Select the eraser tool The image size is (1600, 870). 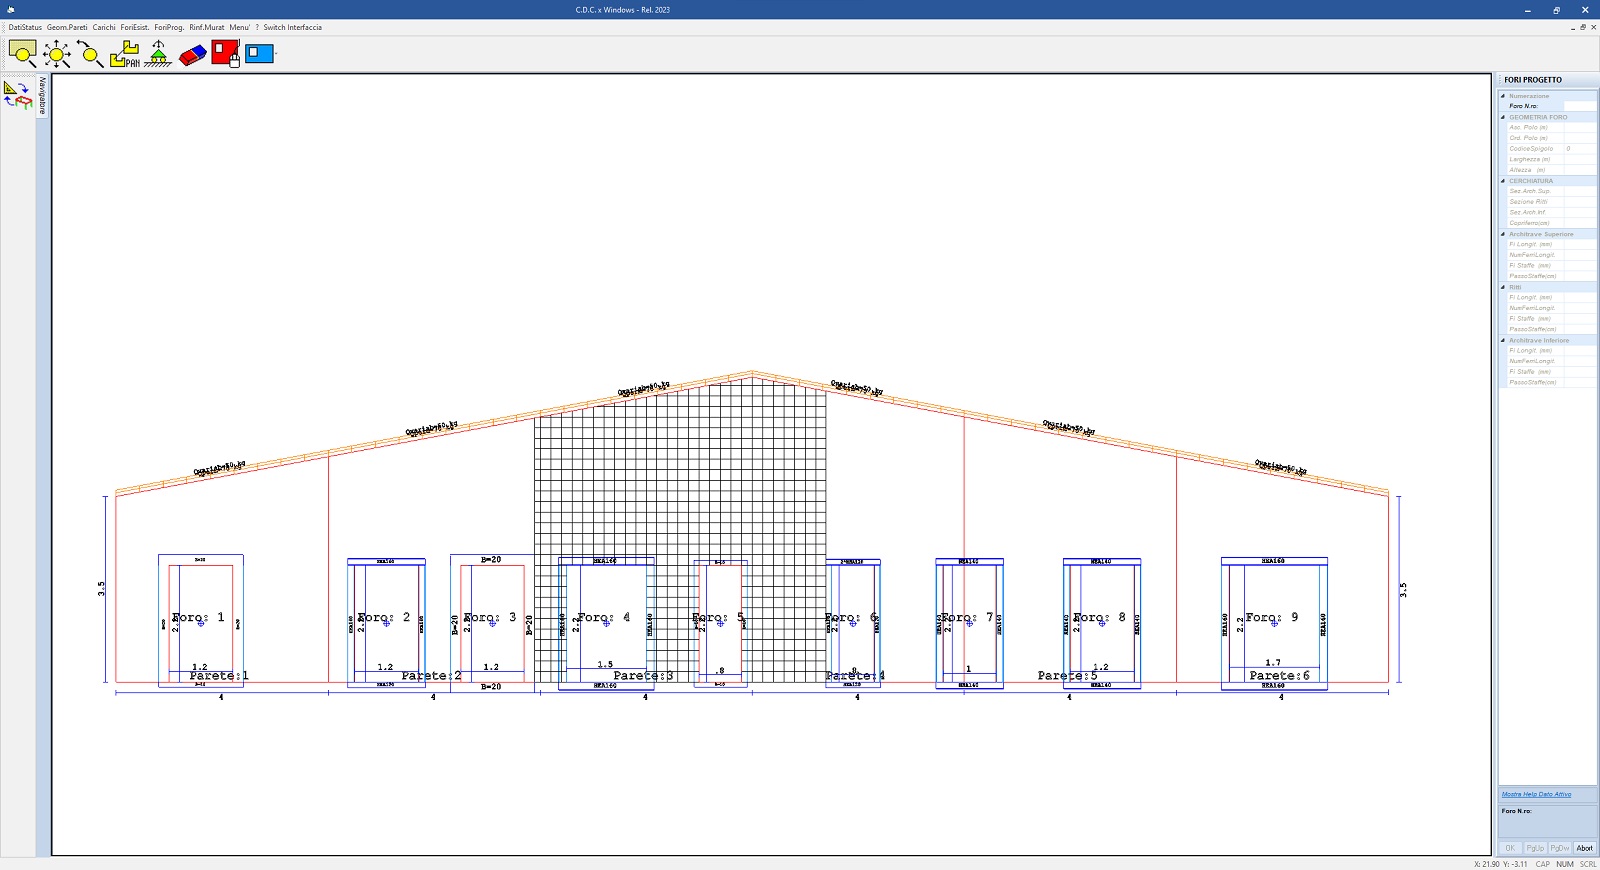192,54
